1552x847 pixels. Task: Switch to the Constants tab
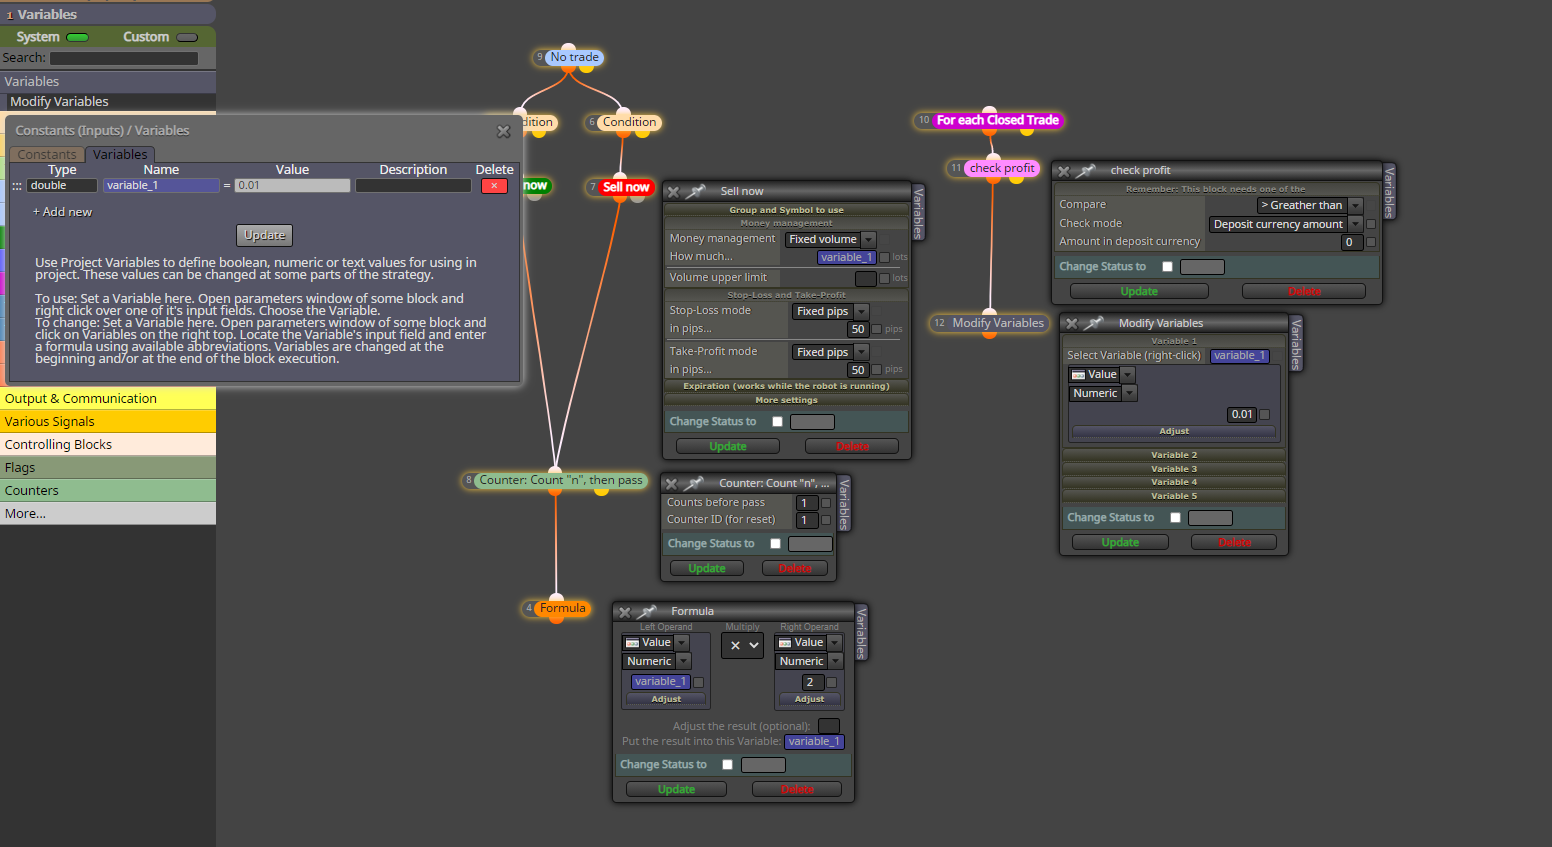[x=47, y=155]
